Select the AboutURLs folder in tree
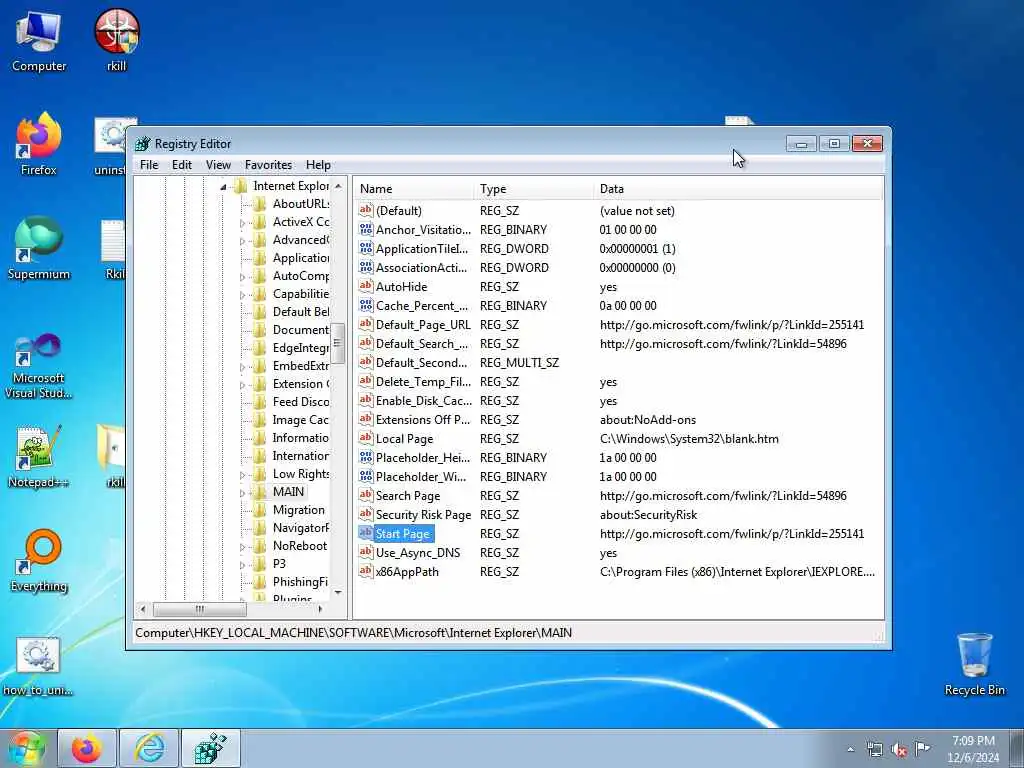This screenshot has width=1024, height=768. pyautogui.click(x=300, y=204)
